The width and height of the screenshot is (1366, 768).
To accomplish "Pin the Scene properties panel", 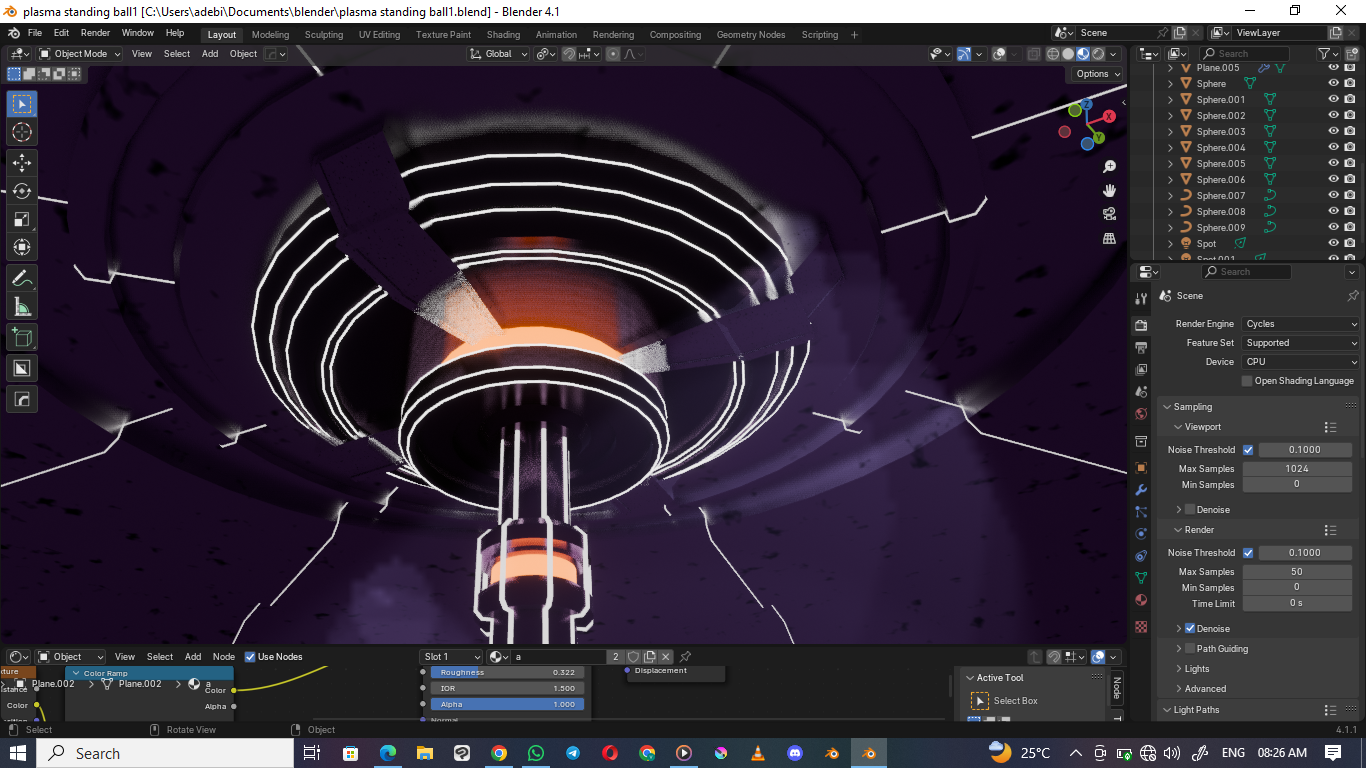I will [1353, 296].
